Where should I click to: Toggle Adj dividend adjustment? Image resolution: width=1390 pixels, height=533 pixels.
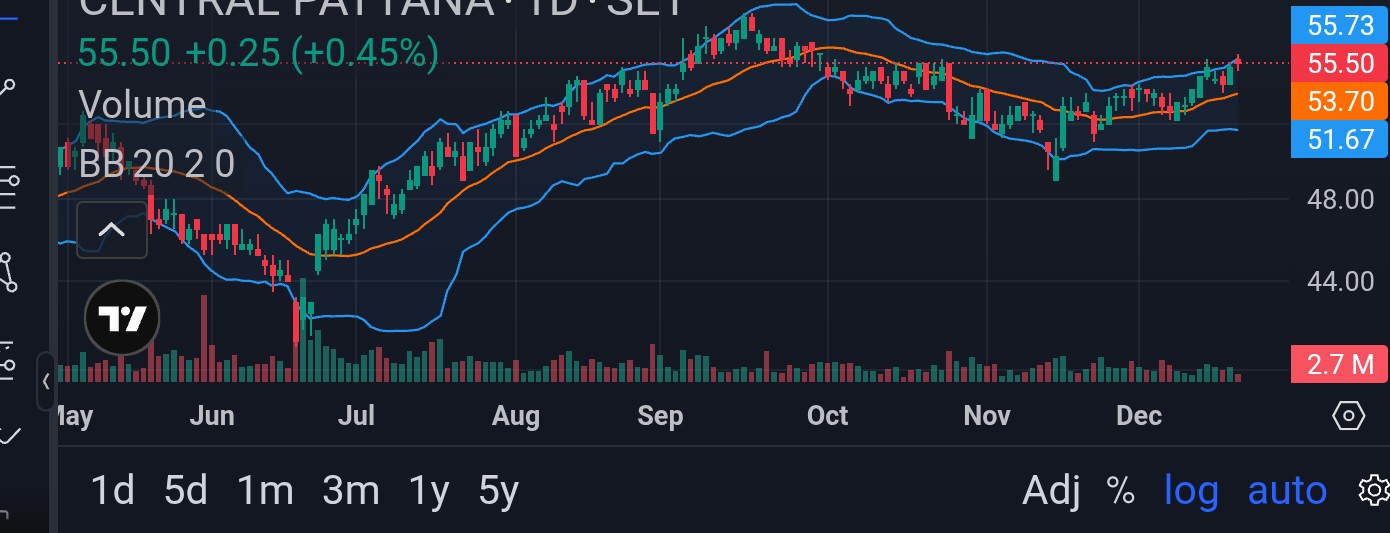pyautogui.click(x=1051, y=490)
